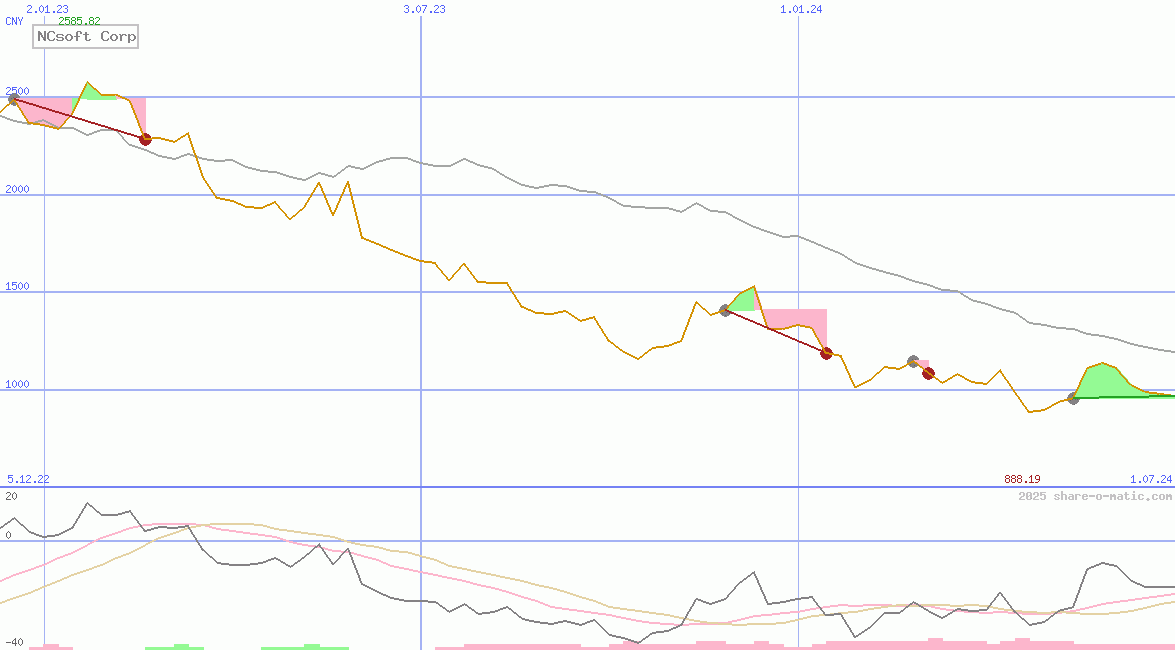Click the gray marker third from left
Screen dimensions: 1175x650
pyautogui.click(x=913, y=361)
